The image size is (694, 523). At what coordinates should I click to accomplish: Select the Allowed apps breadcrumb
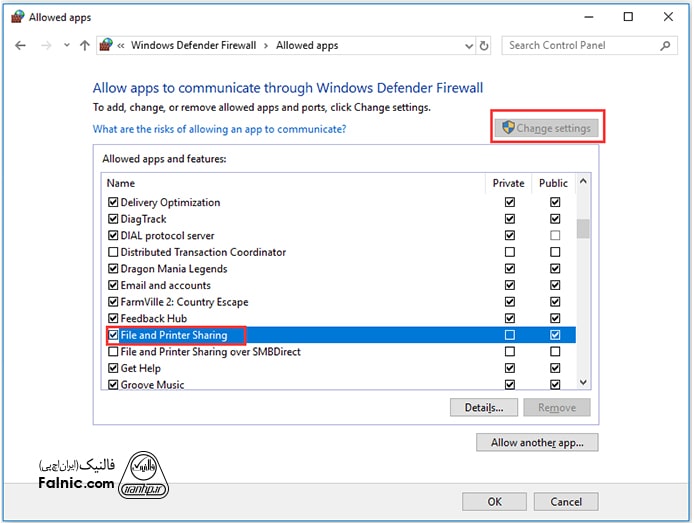pos(307,46)
